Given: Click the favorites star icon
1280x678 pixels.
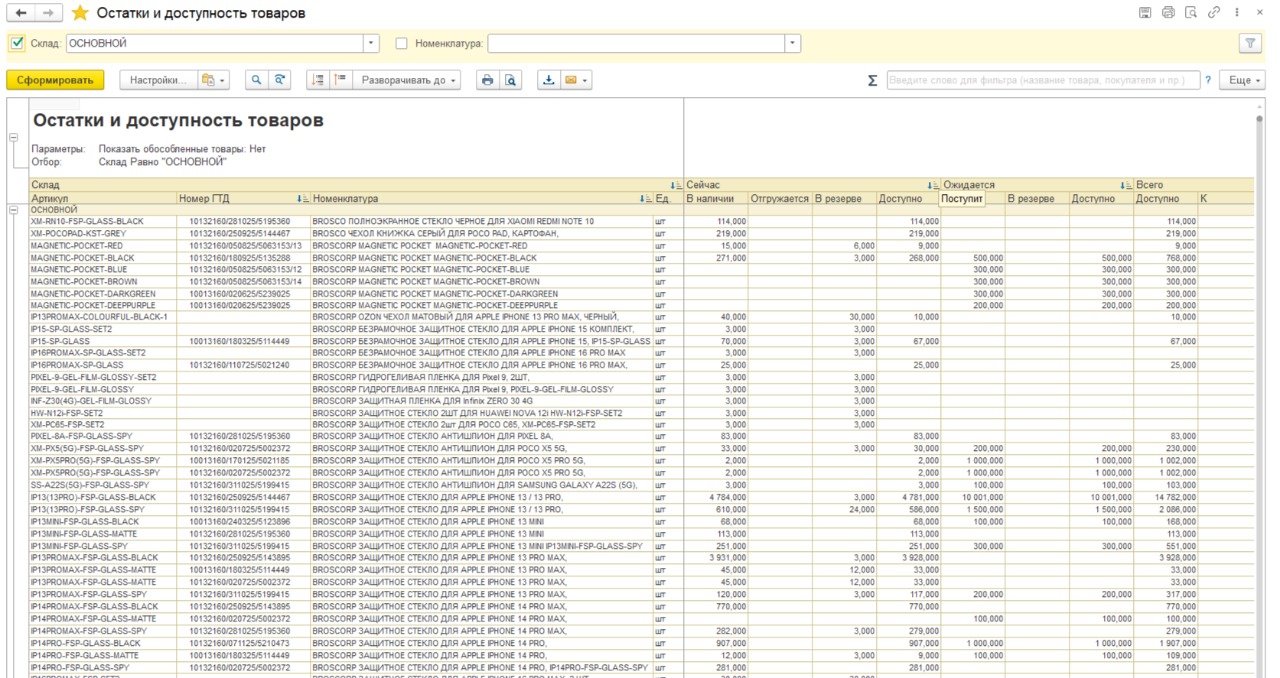Looking at the screenshot, I should pyautogui.click(x=80, y=13).
